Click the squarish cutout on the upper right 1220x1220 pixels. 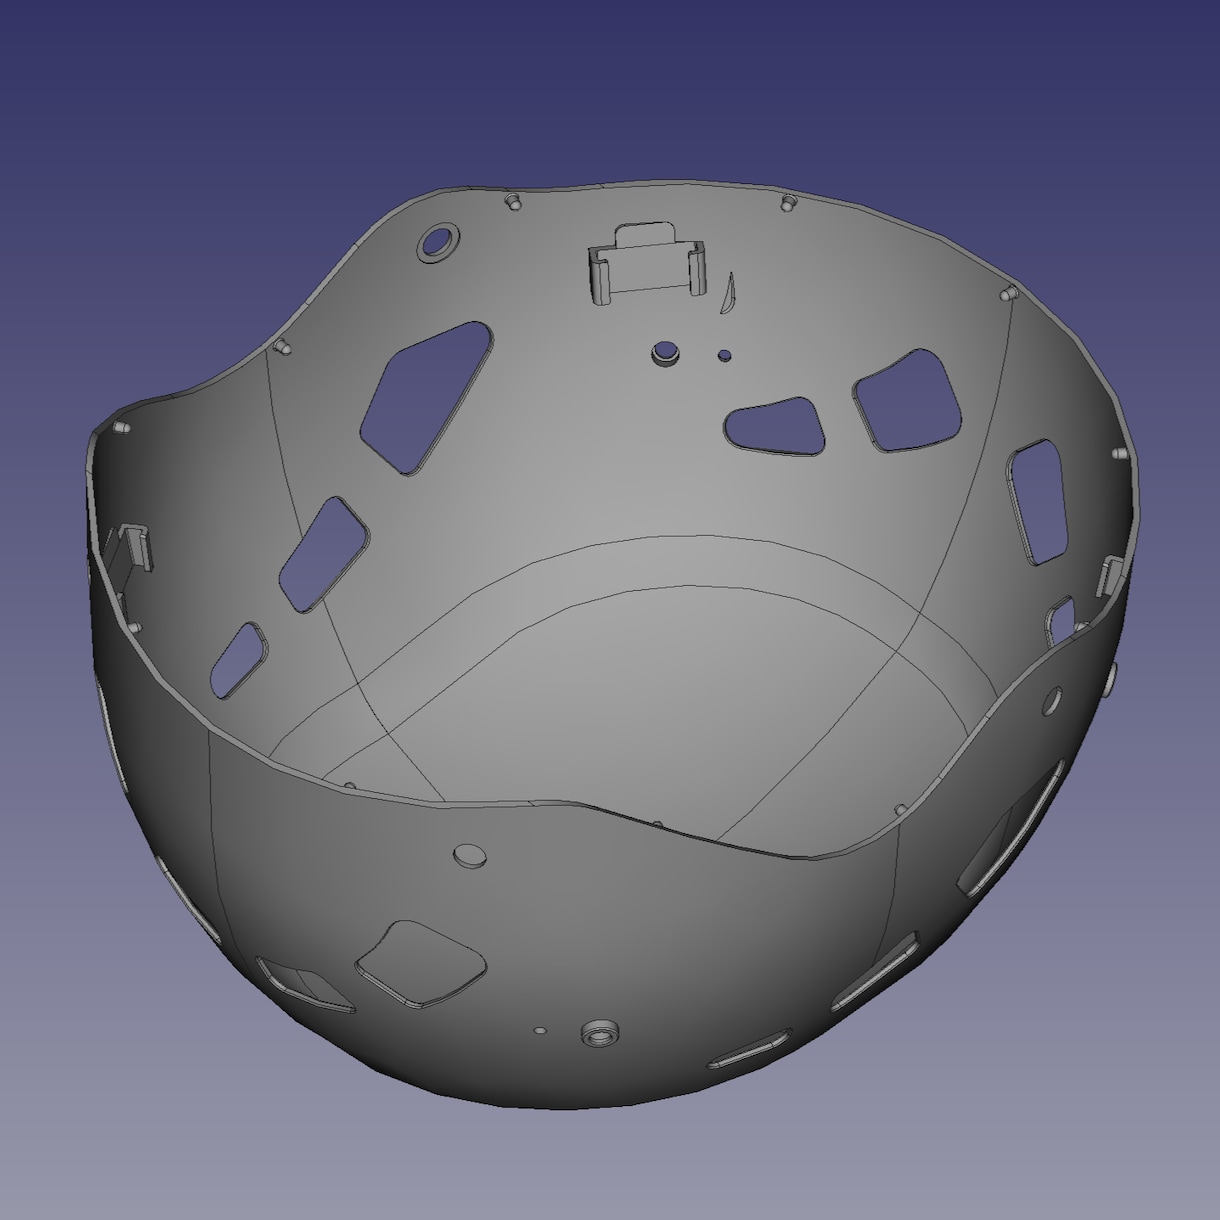click(x=907, y=400)
